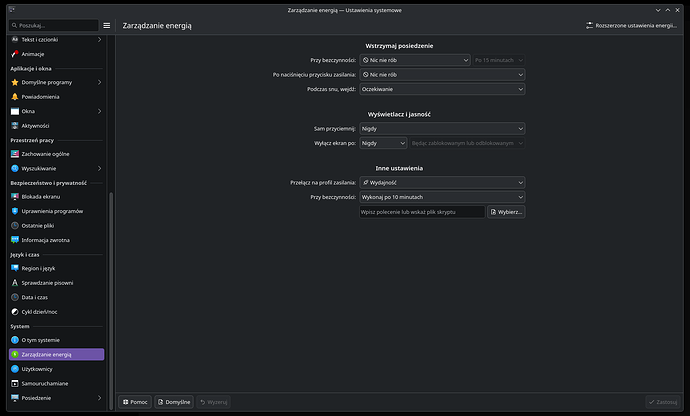690x416 pixels.
Task: Open Podczas snu, wejdź dropdown
Action: point(441,89)
